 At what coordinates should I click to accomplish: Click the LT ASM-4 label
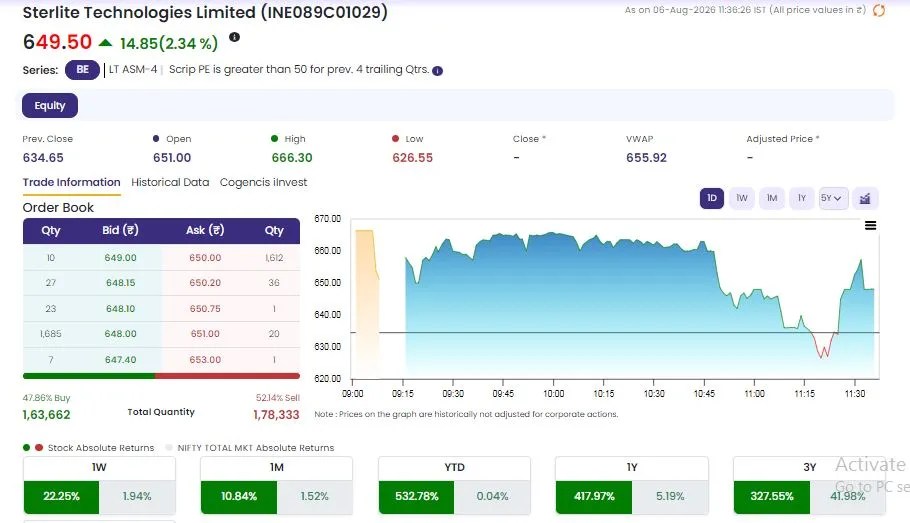click(x=133, y=70)
